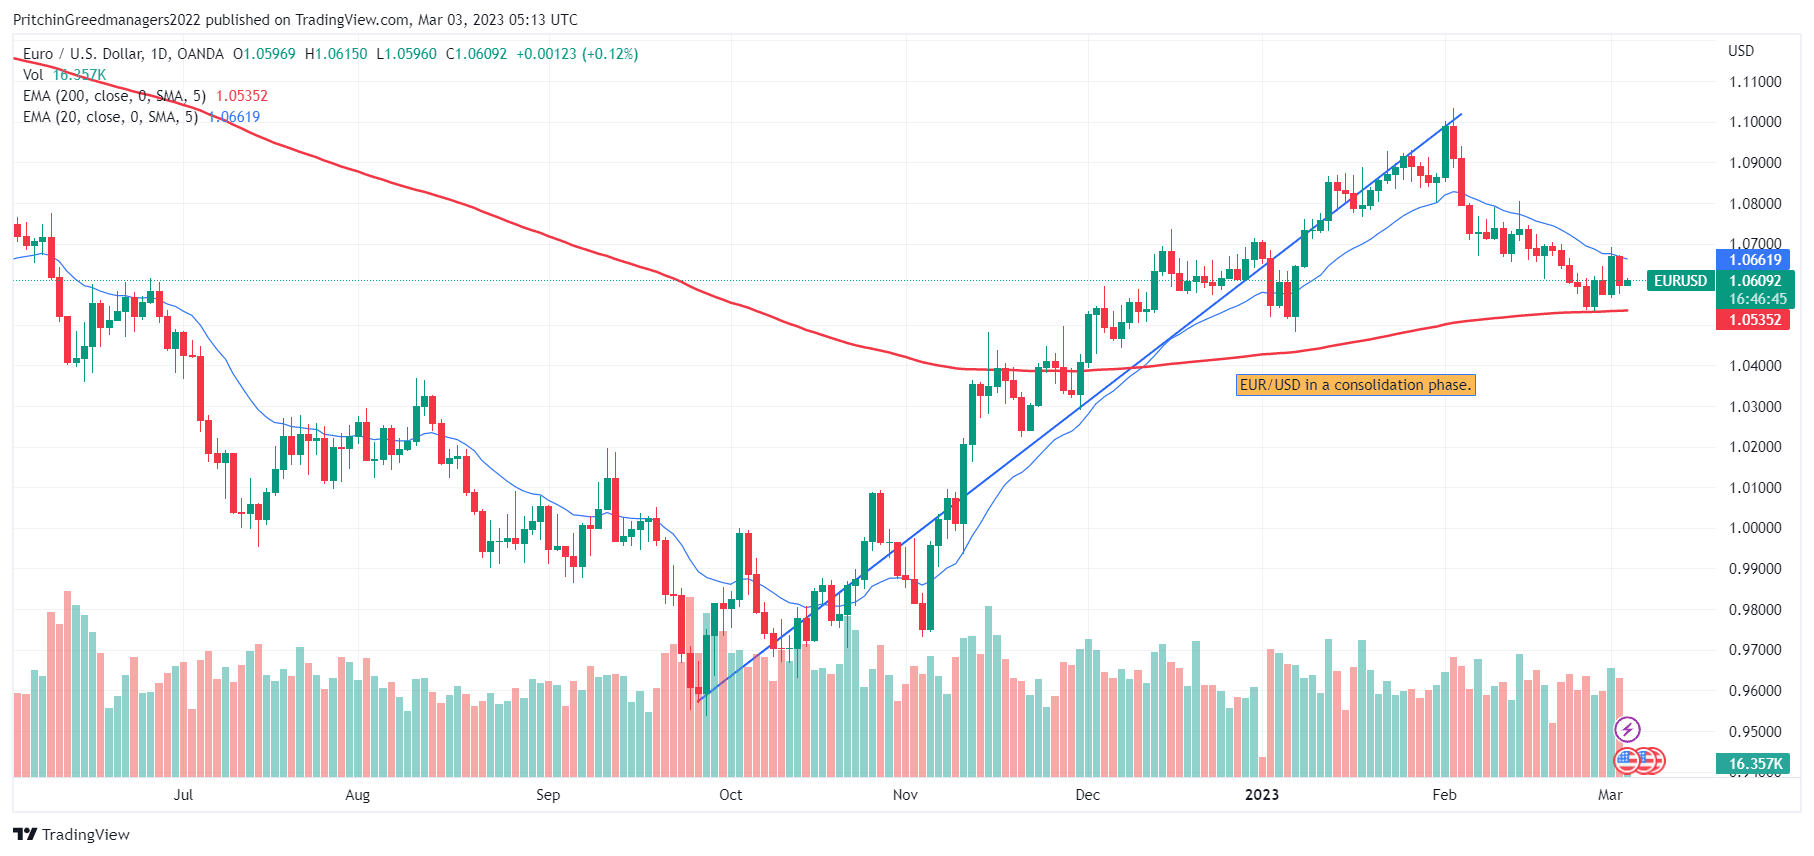Click the Mar label on time axis
This screenshot has height=856, width=1814.
click(x=1610, y=795)
